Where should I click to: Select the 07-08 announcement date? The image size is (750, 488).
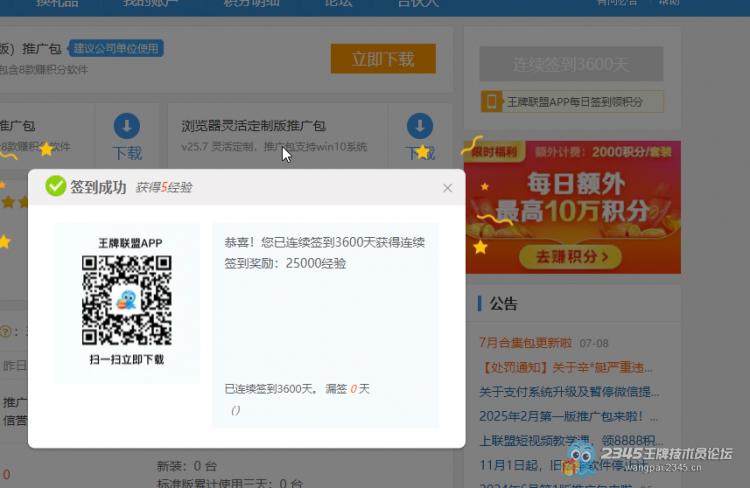[x=594, y=343]
